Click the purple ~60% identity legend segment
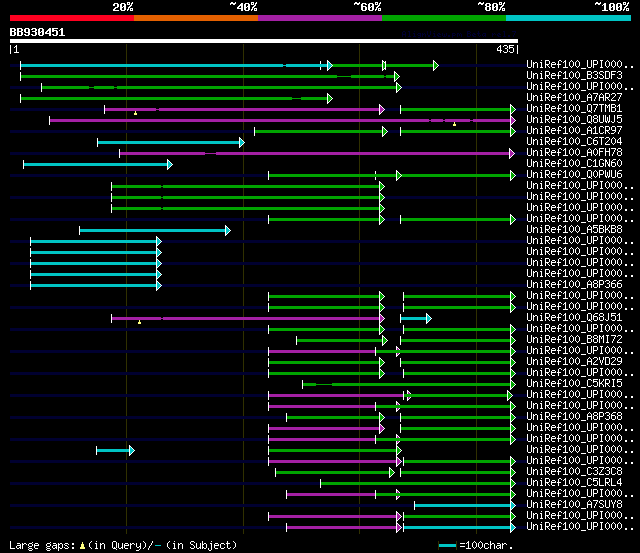The image size is (640, 553). click(320, 18)
